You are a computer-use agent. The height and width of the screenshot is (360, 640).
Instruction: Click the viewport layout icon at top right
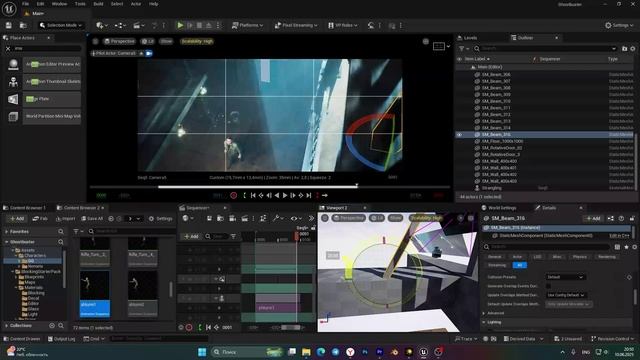pyautogui.click(x=439, y=46)
